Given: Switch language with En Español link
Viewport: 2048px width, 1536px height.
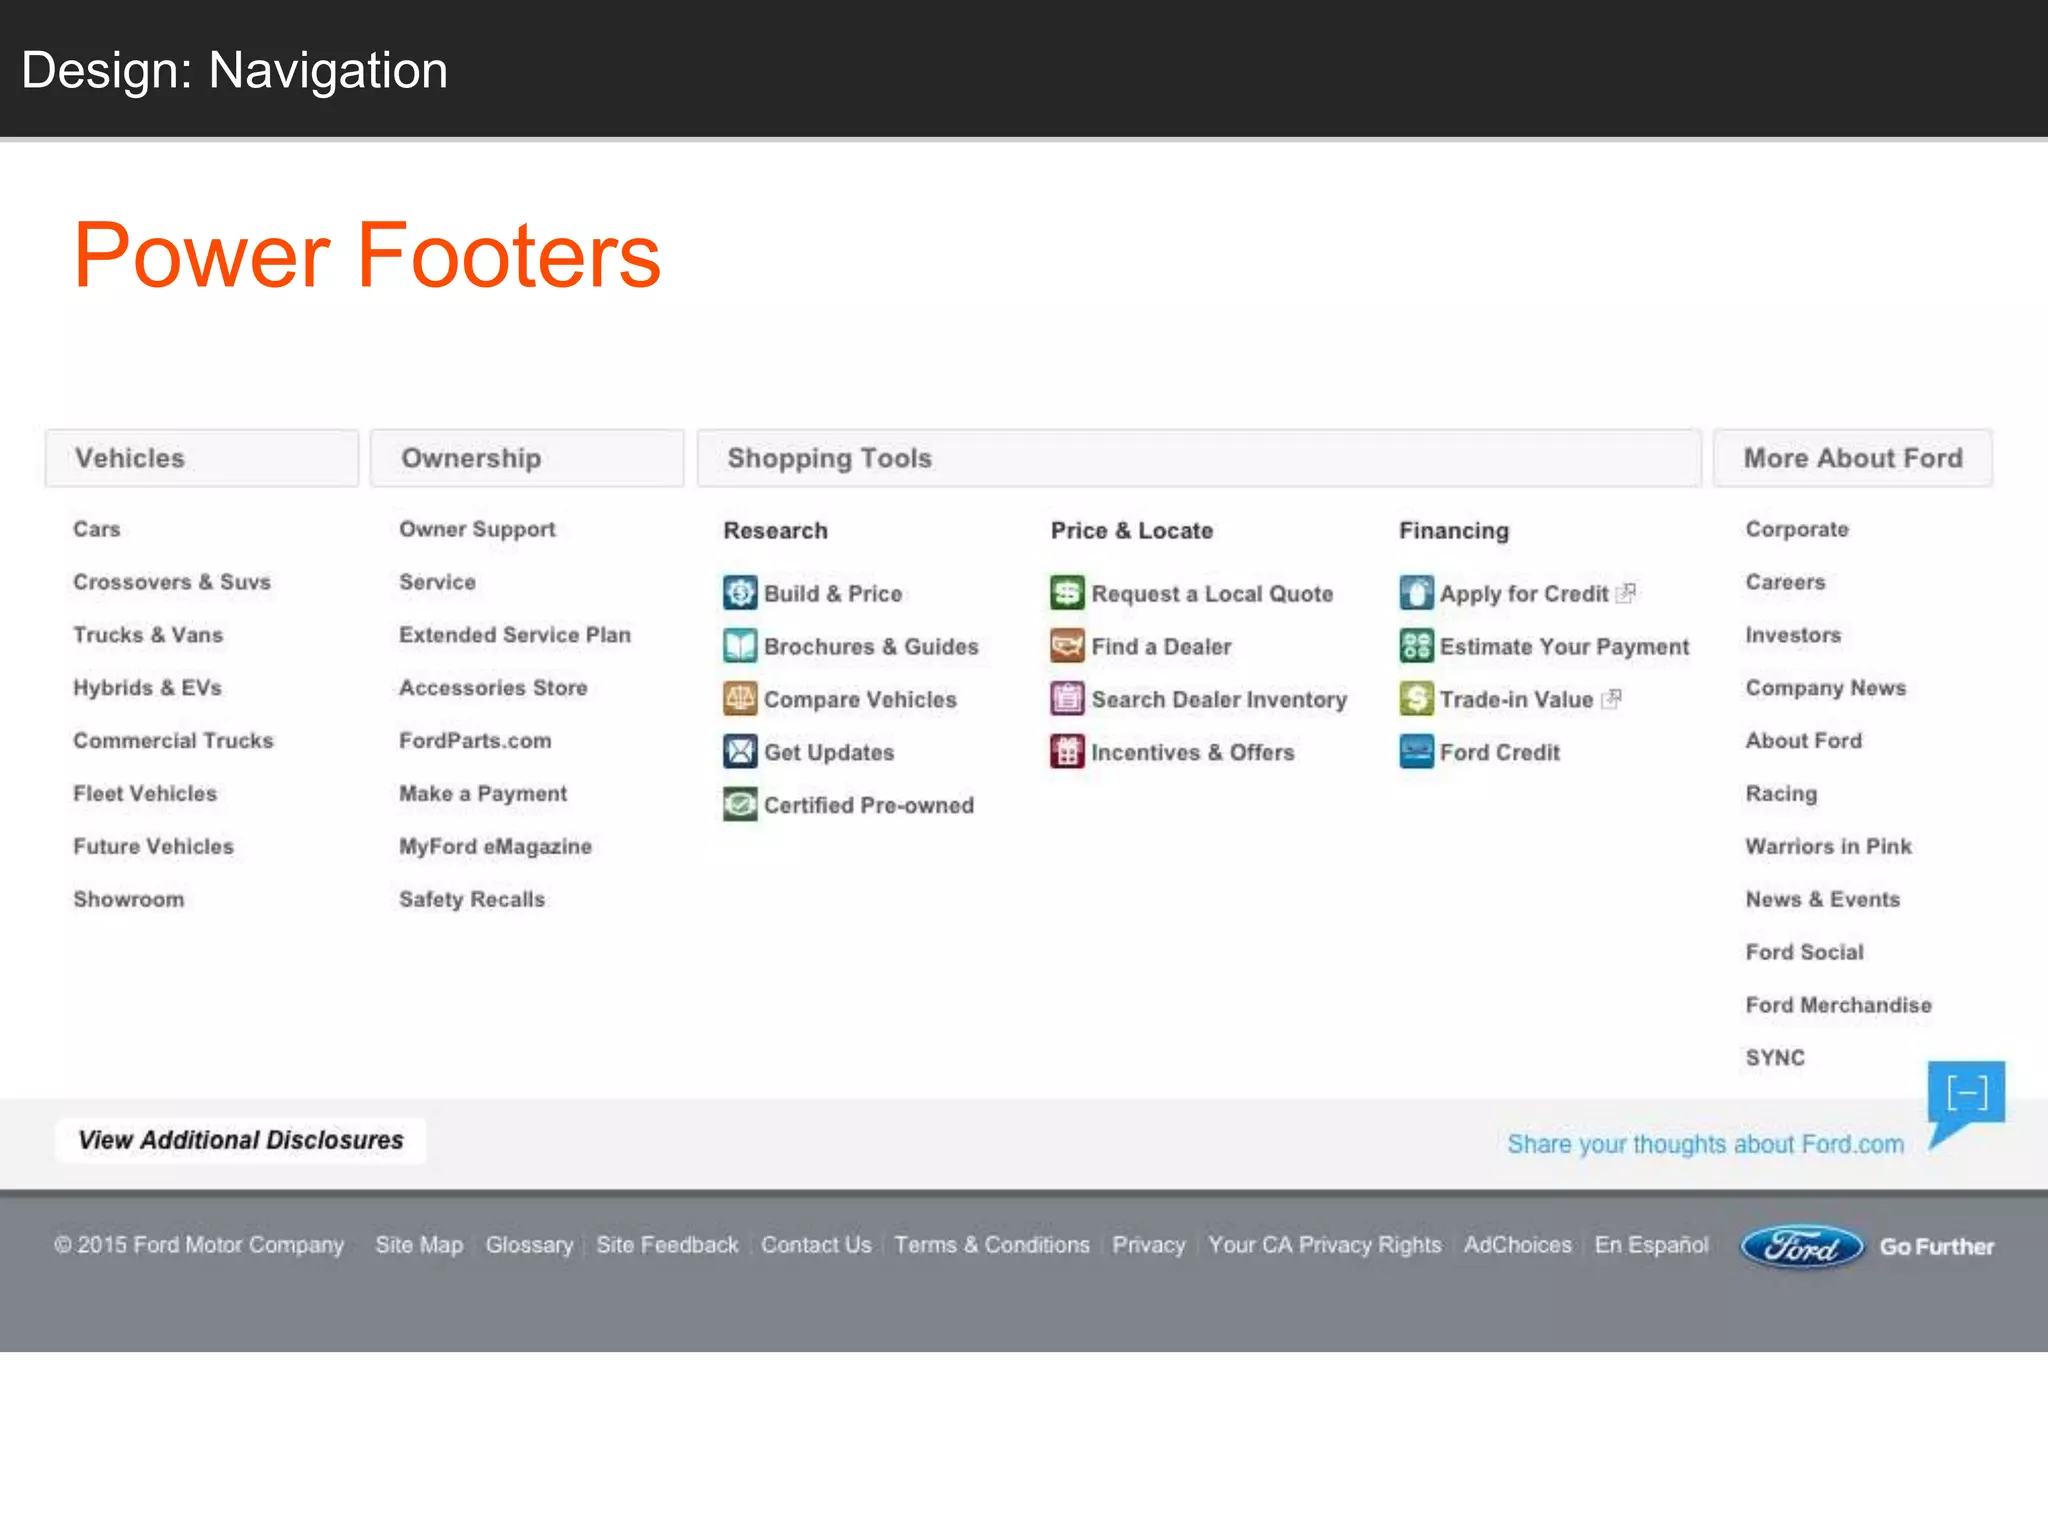Looking at the screenshot, I should [1651, 1246].
